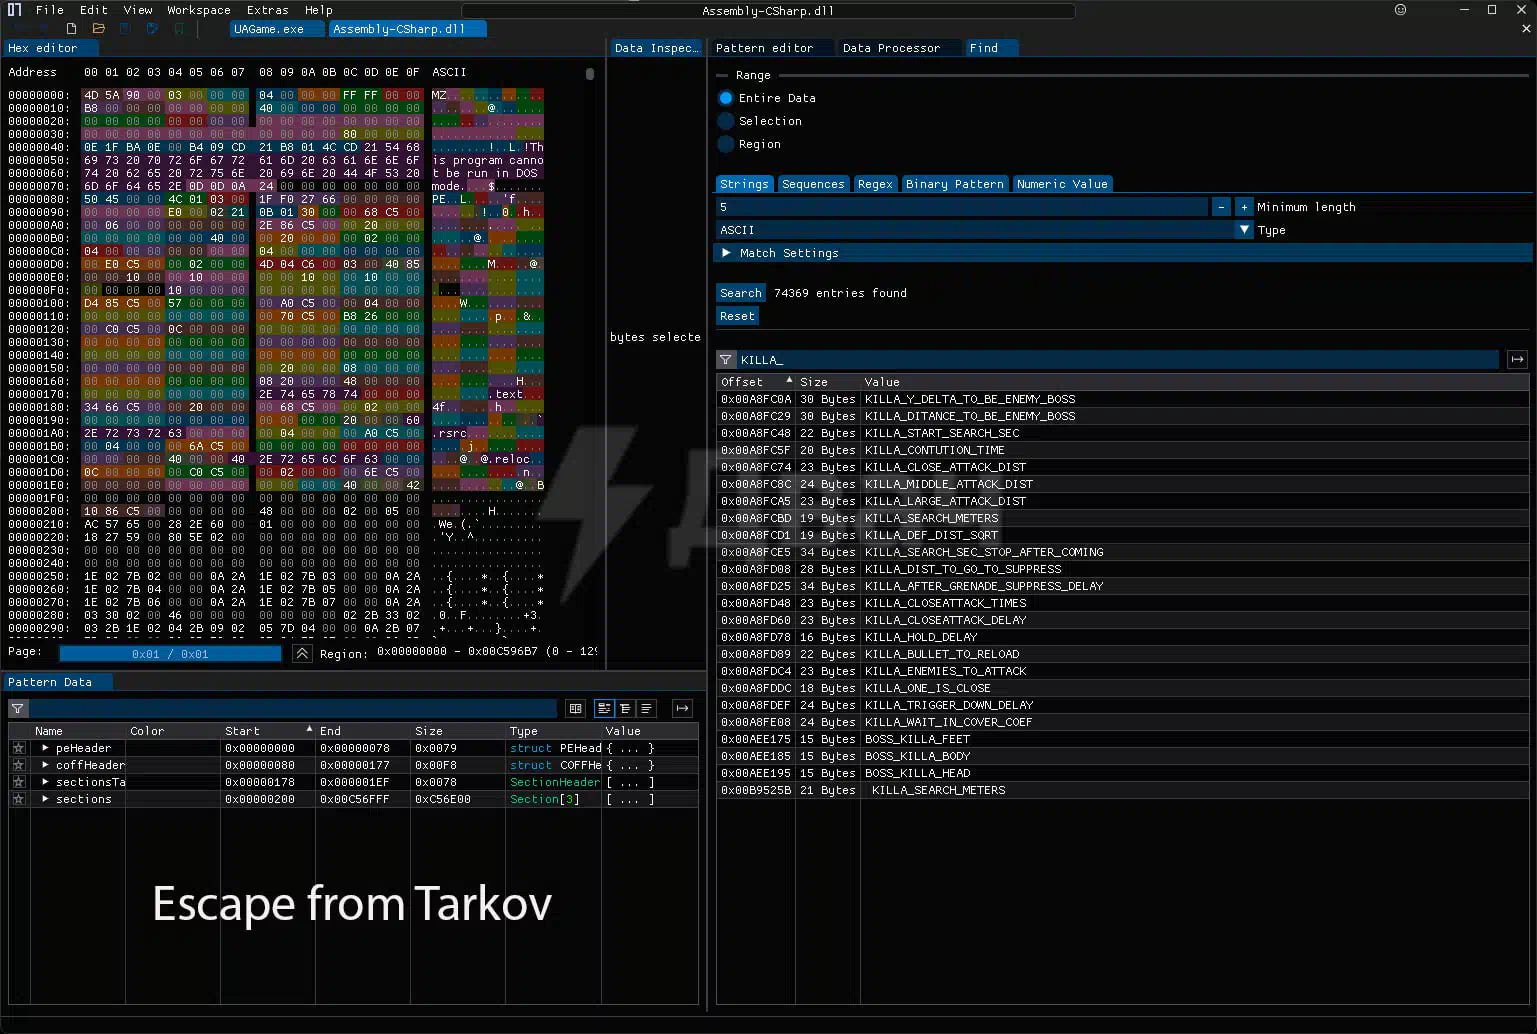
Task: Favorite the peHeader pattern with star icon
Action: [18, 748]
